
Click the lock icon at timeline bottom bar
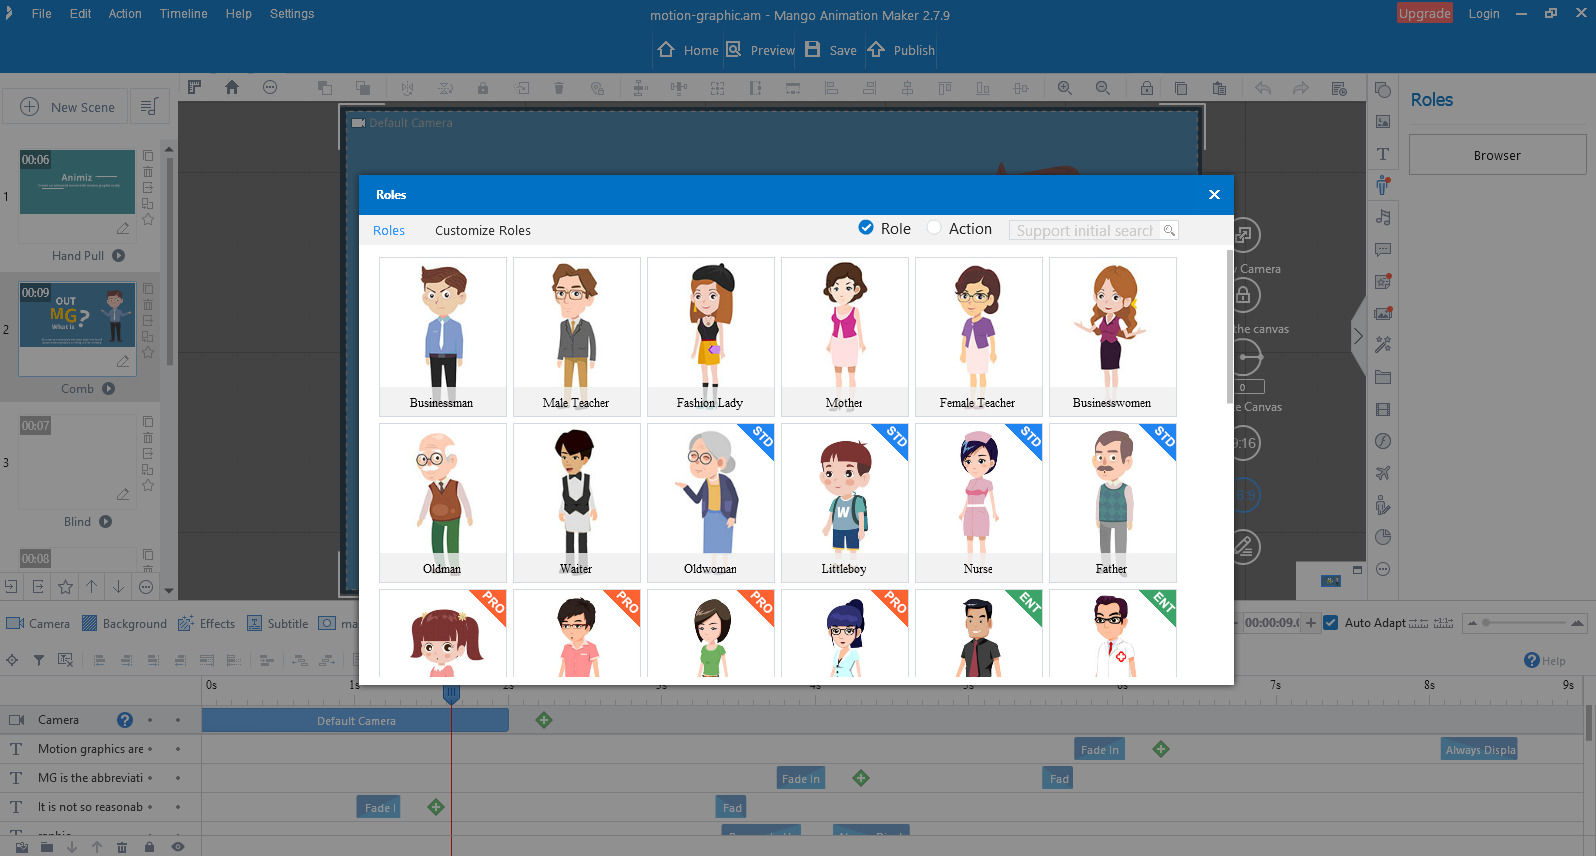point(149,847)
